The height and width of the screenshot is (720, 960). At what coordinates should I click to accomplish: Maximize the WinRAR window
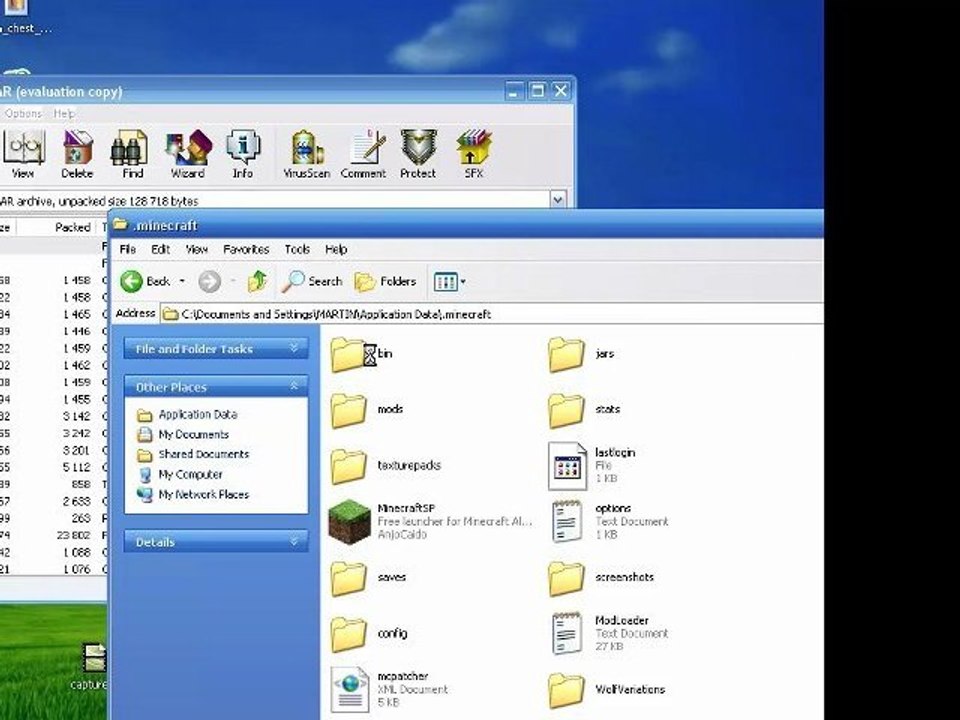pyautogui.click(x=537, y=91)
